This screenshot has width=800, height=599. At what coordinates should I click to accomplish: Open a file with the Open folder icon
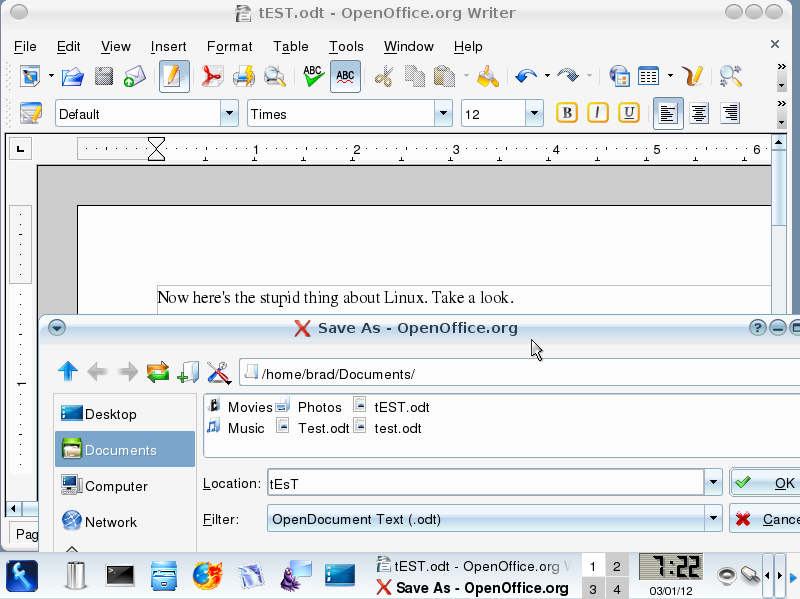pyautogui.click(x=72, y=77)
